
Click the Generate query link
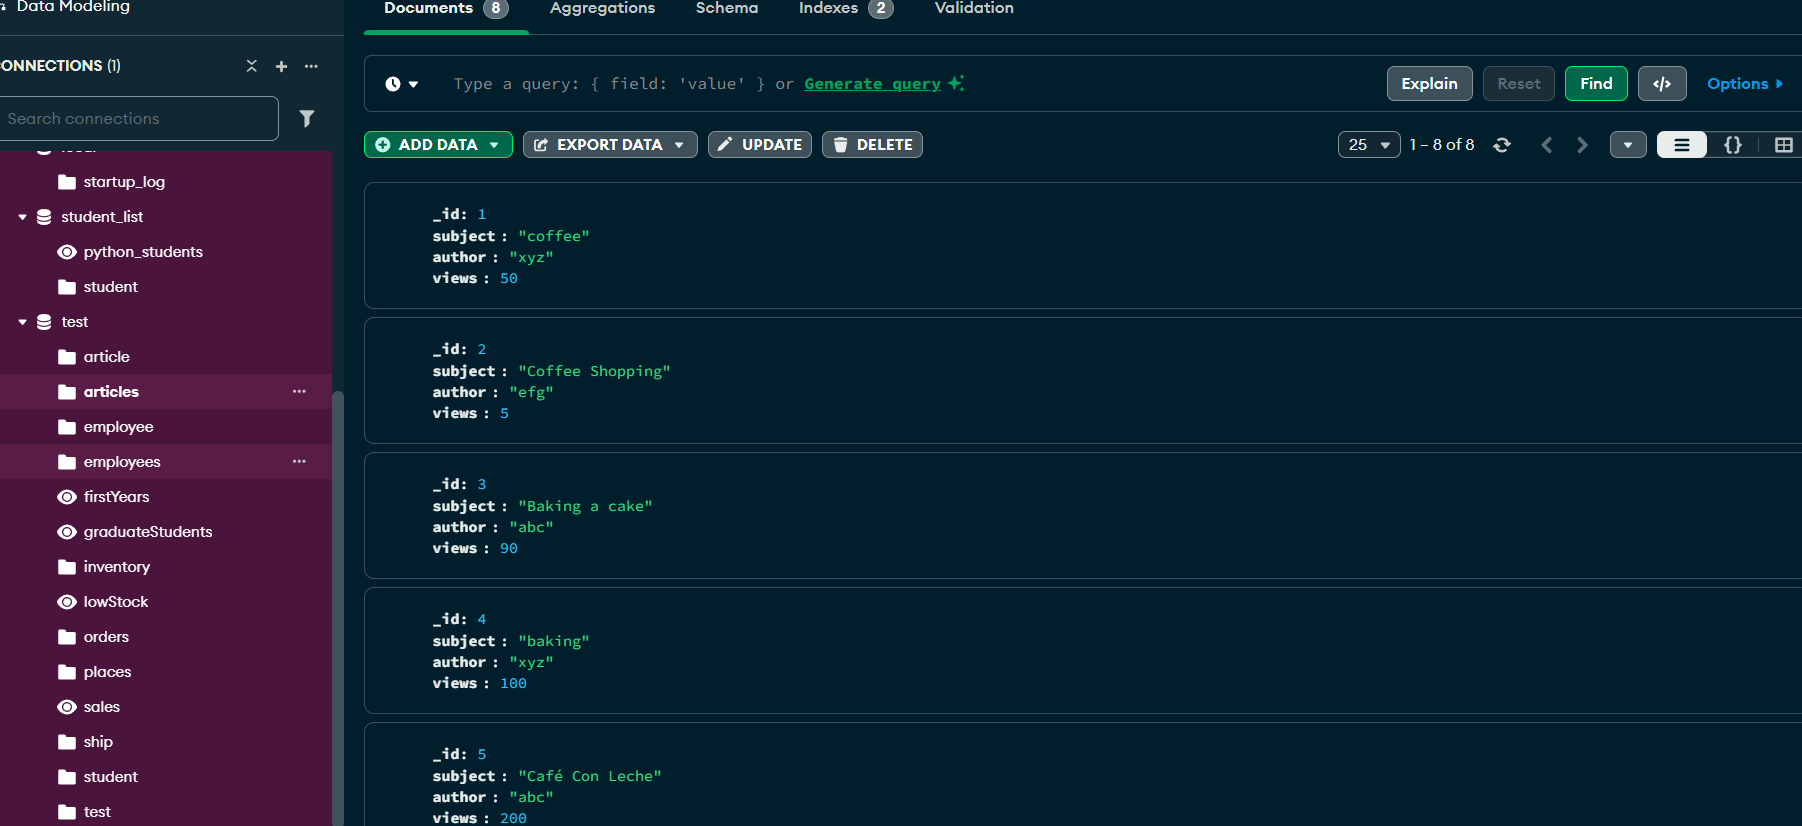tap(872, 84)
